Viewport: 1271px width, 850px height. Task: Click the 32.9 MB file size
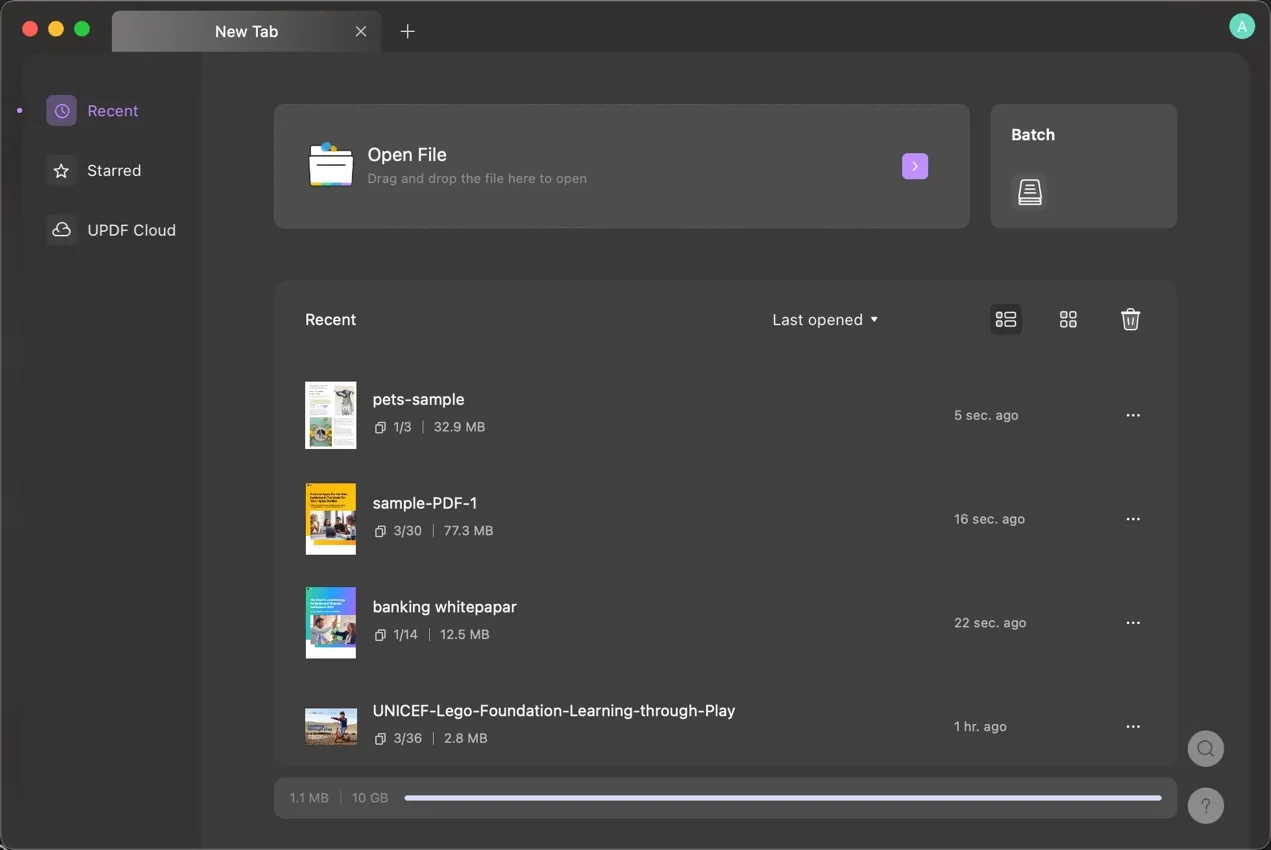coord(459,427)
